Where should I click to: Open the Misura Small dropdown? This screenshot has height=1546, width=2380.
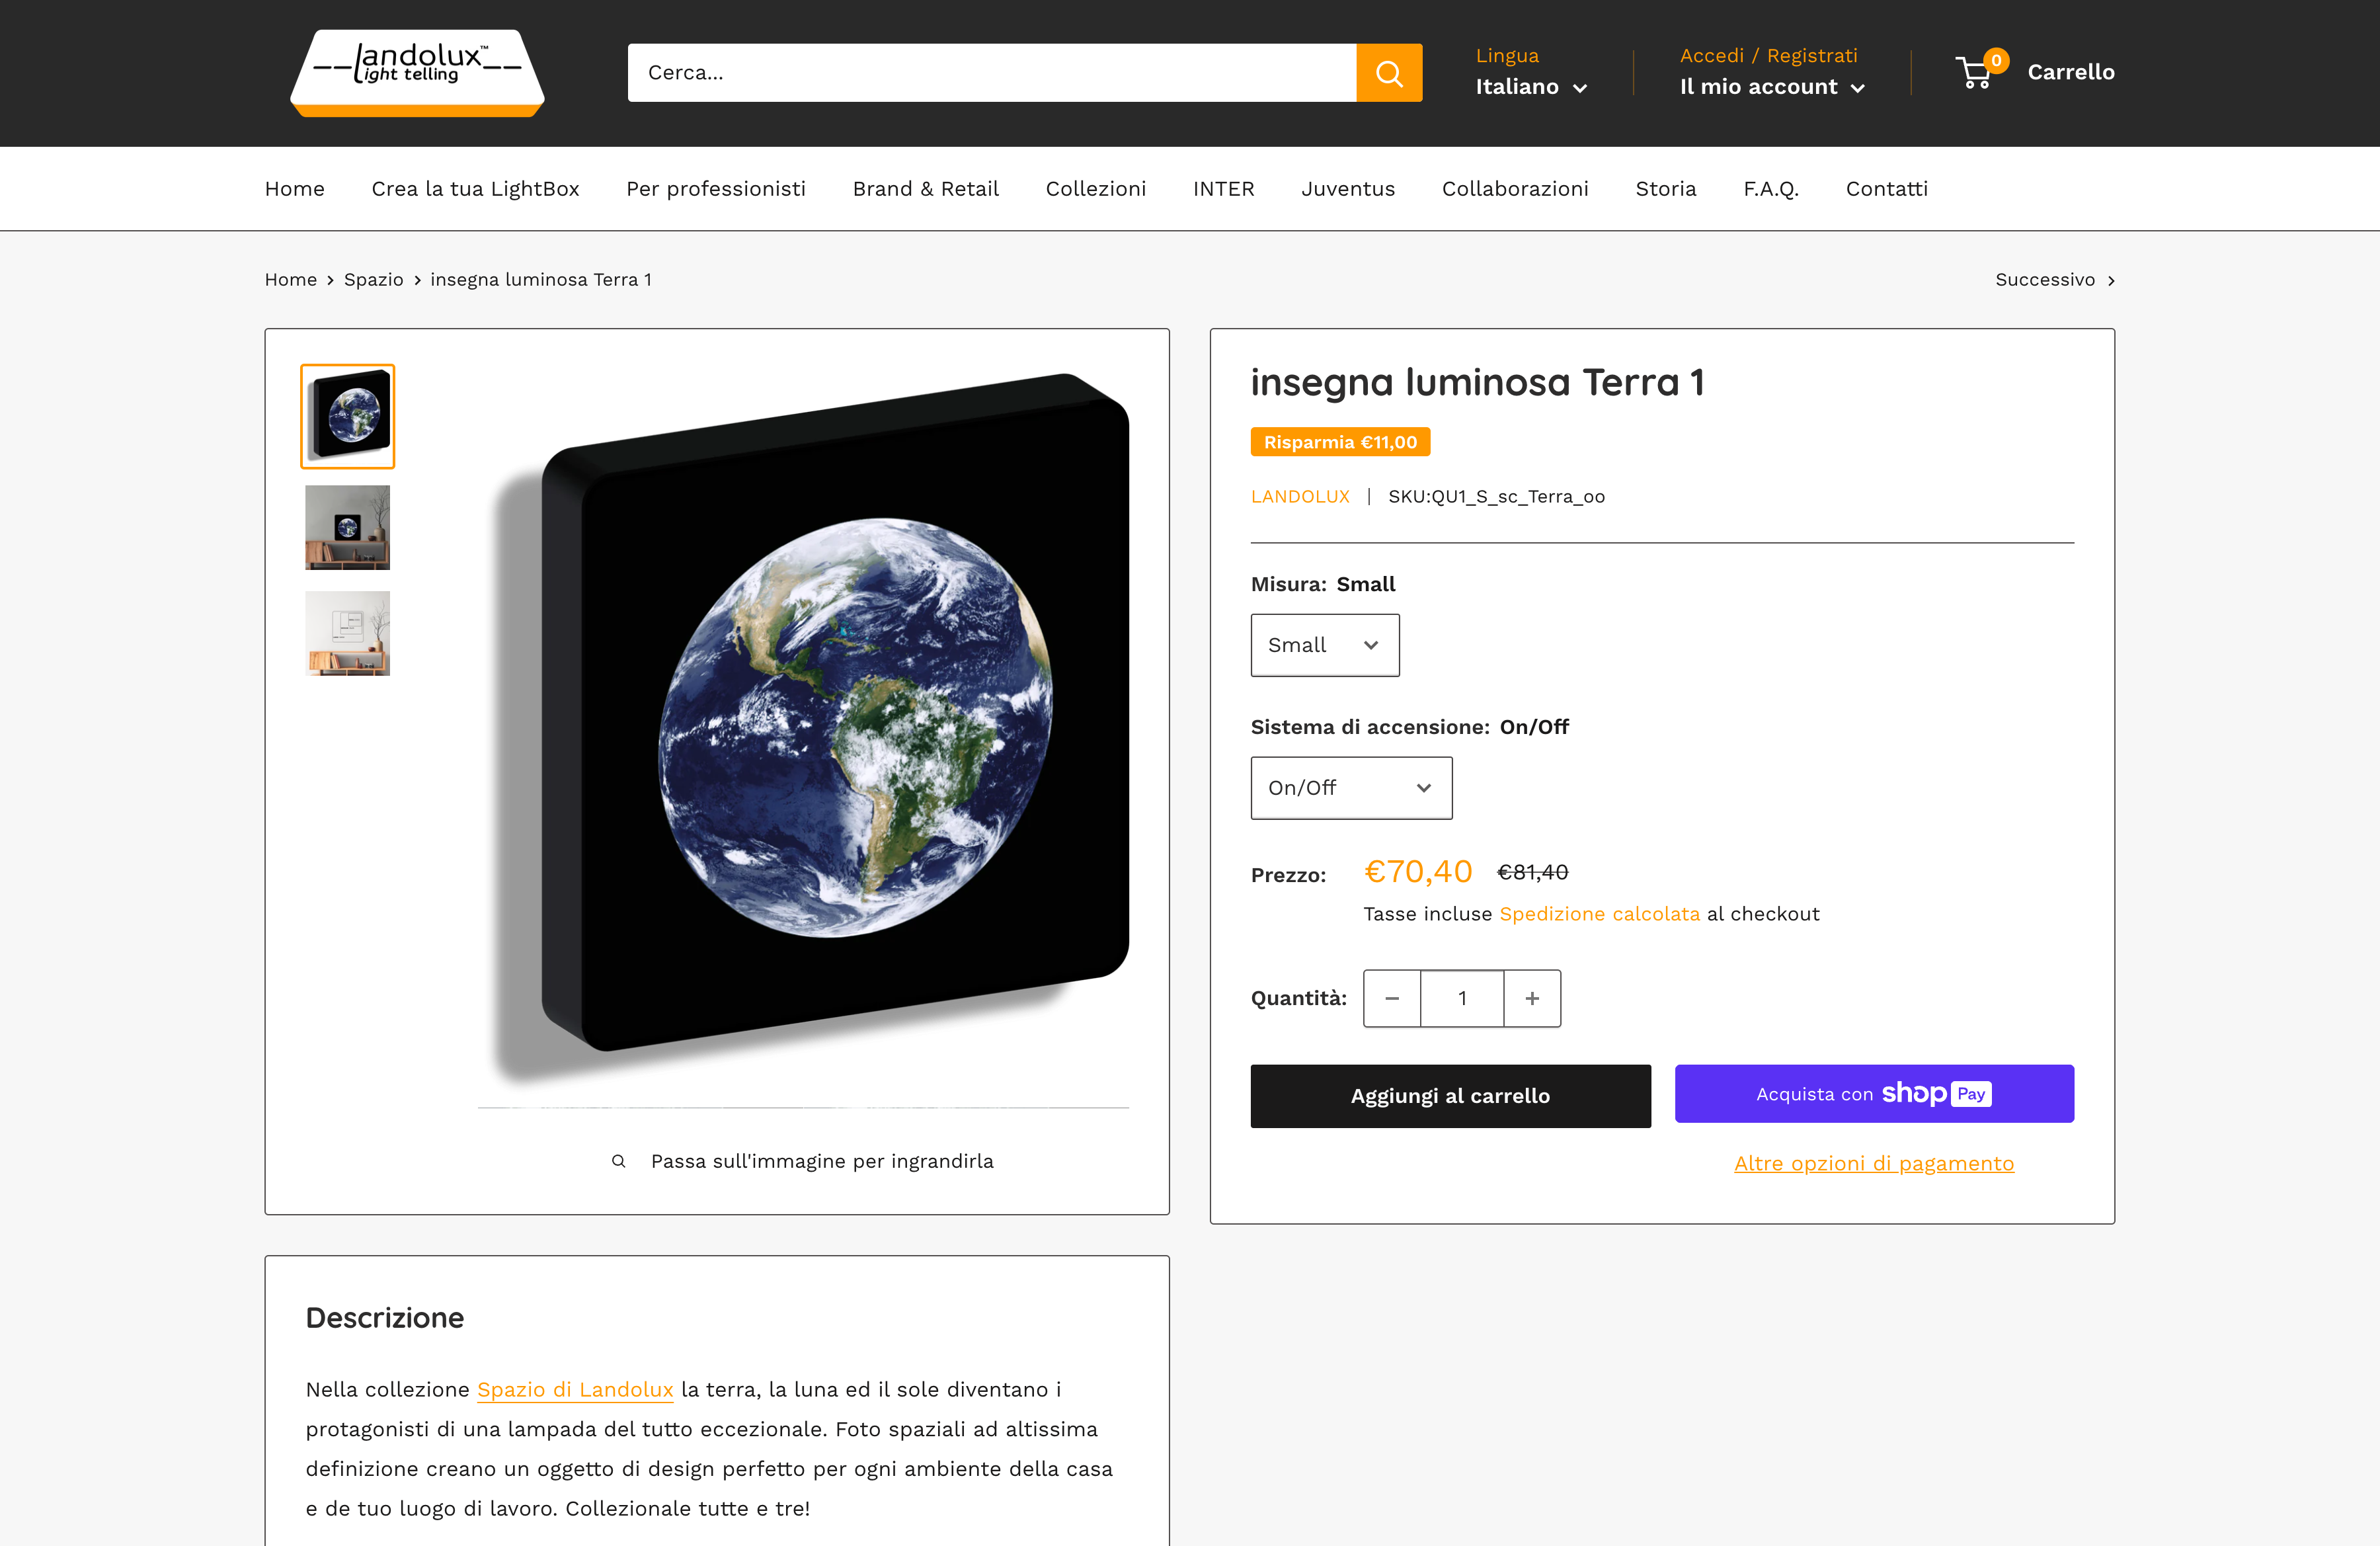[x=1324, y=645]
